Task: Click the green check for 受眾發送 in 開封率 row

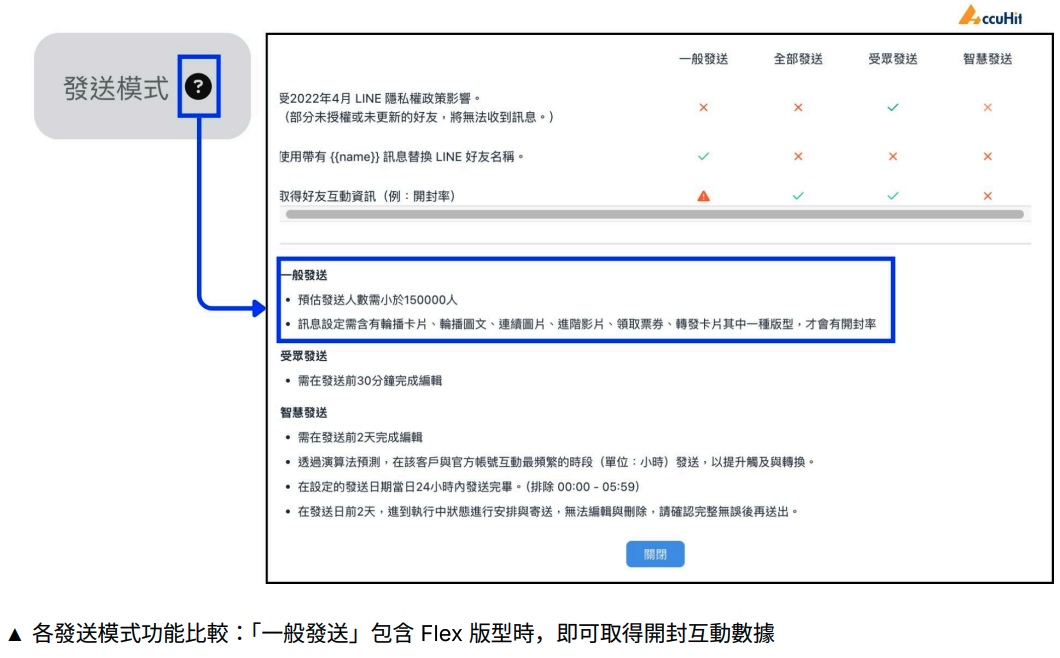Action: (x=893, y=196)
